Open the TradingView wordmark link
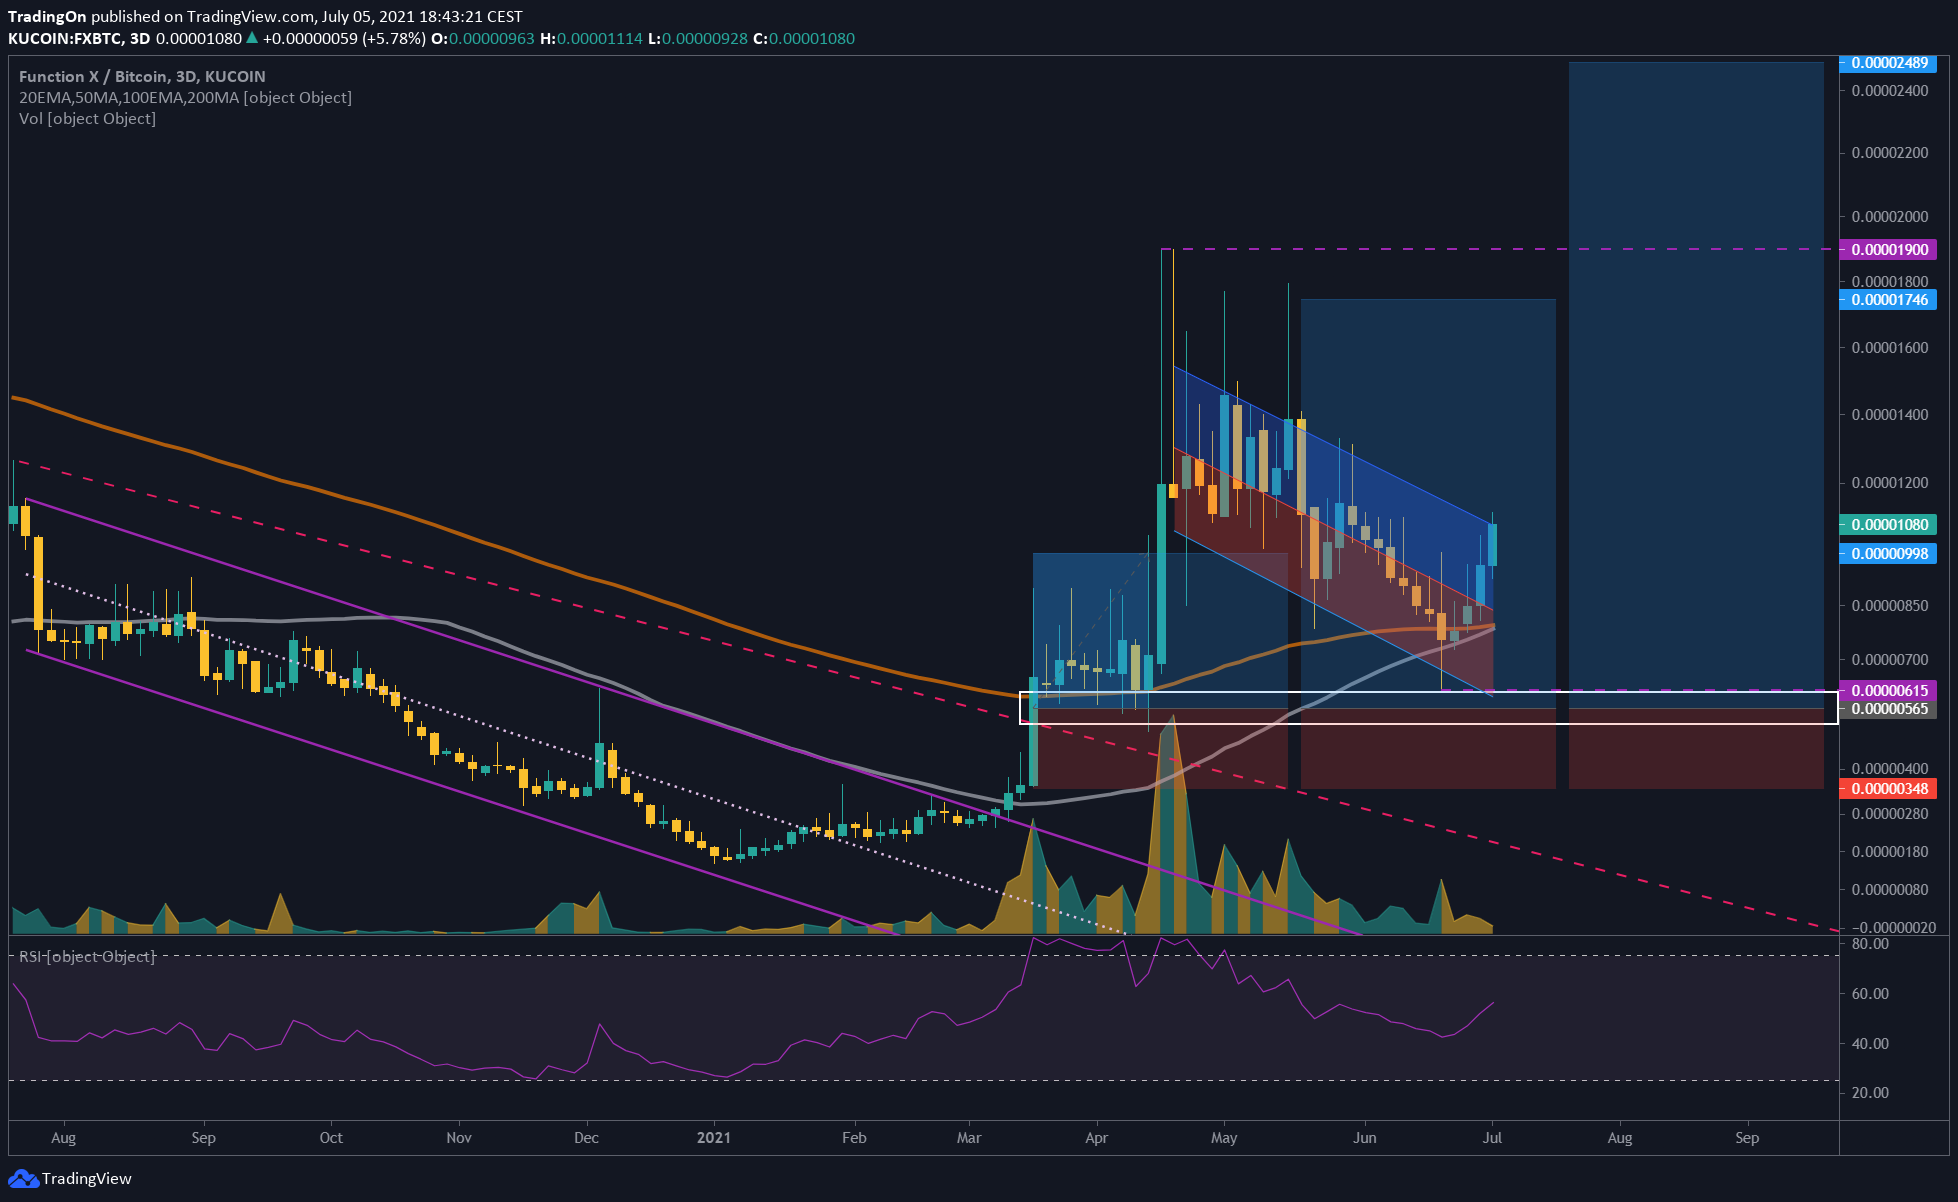The height and width of the screenshot is (1202, 1958). point(86,1179)
